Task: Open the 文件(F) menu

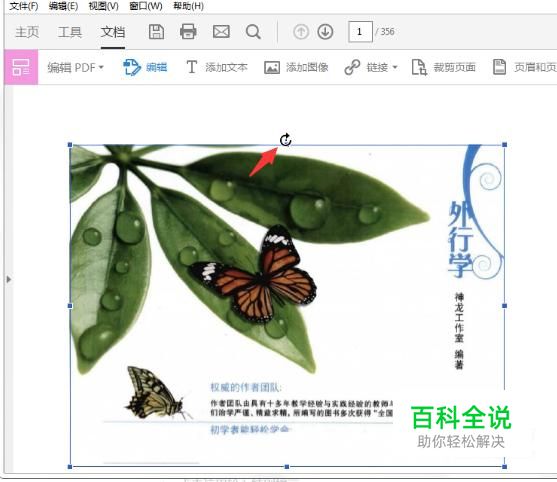Action: (23, 6)
